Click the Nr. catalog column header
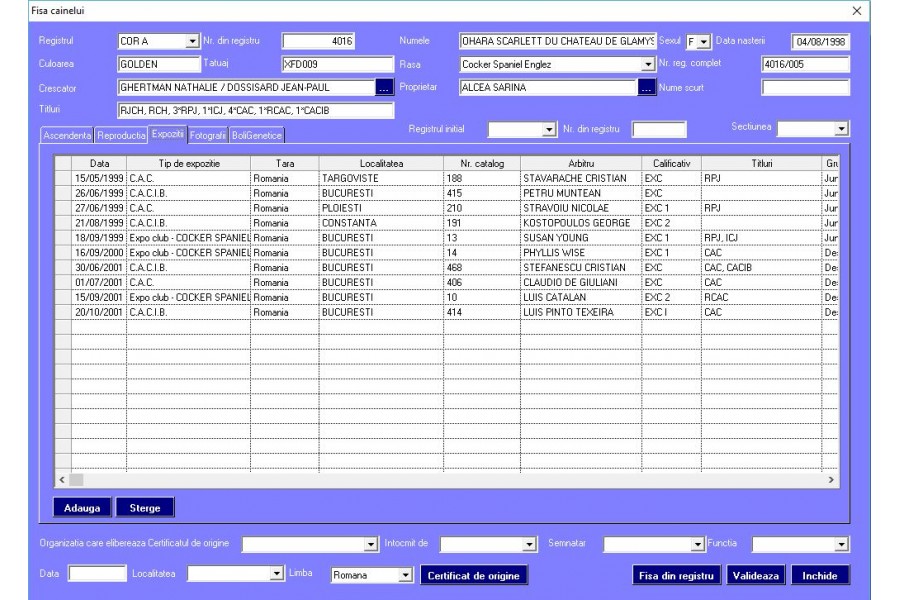This screenshot has height=600, width=900. point(482,164)
